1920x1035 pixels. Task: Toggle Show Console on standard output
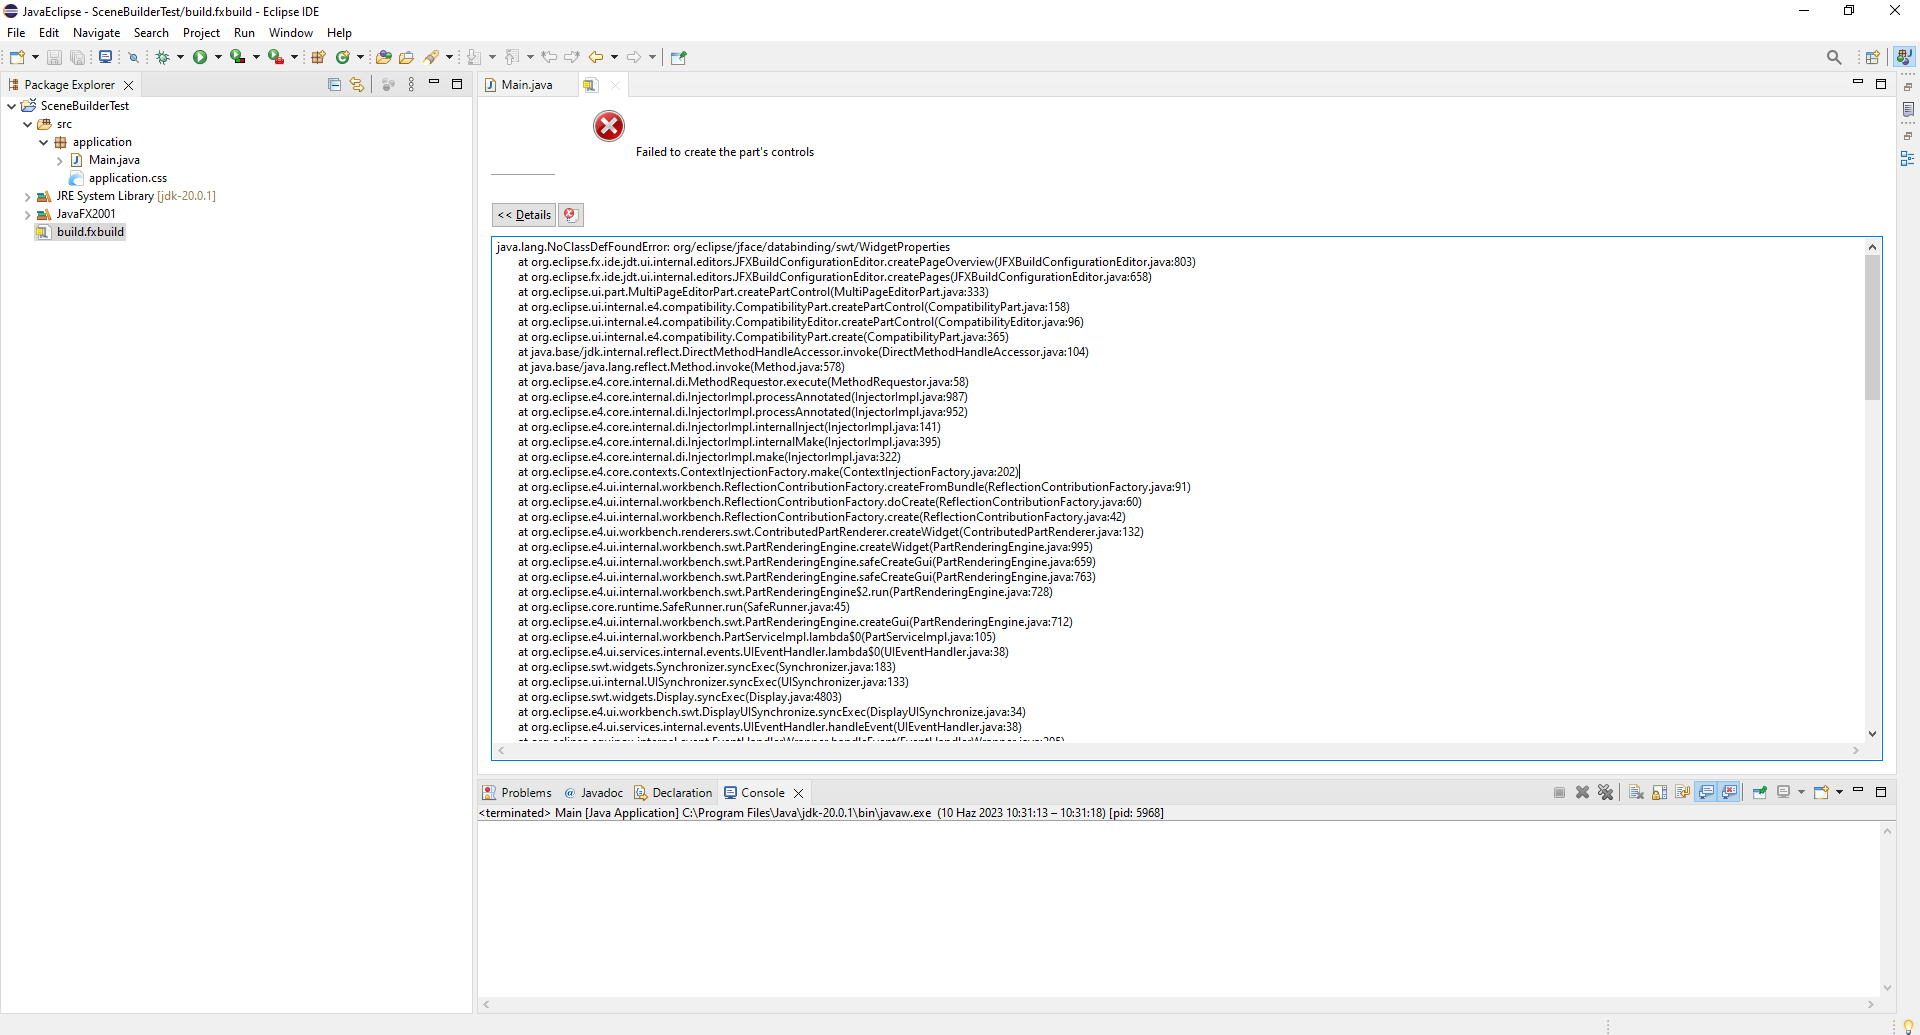[1706, 792]
